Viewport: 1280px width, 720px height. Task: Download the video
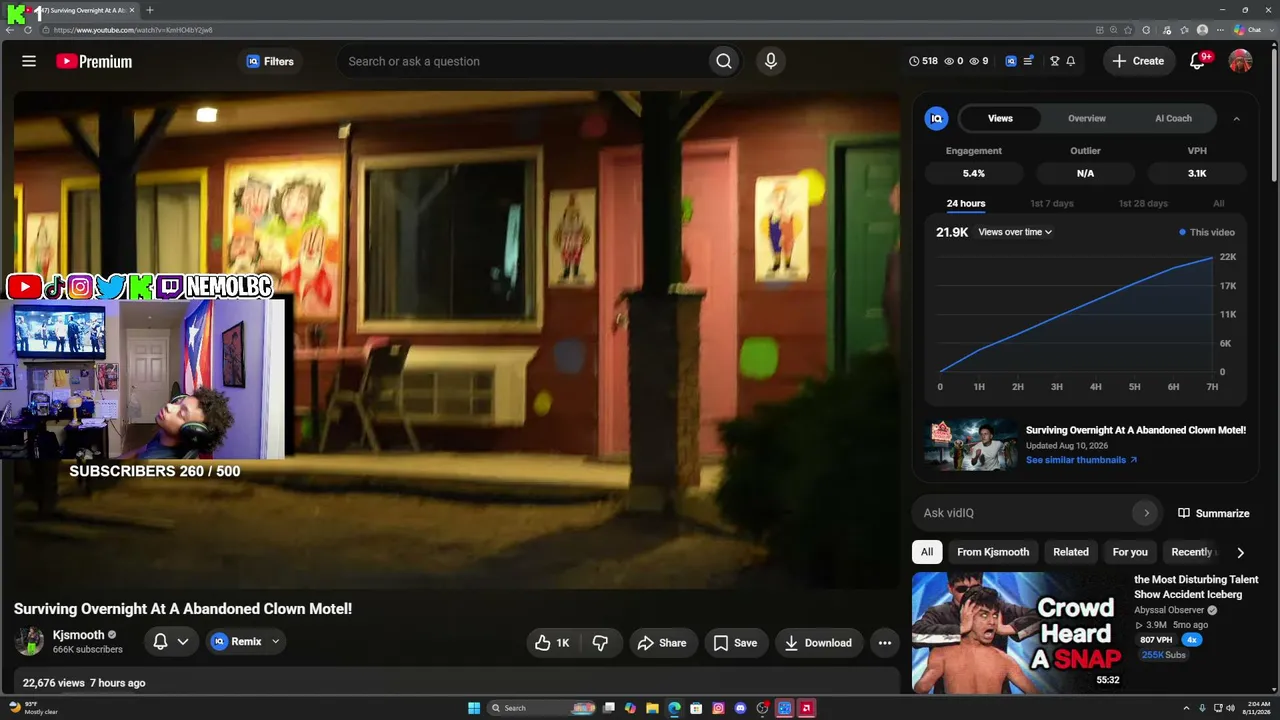818,643
